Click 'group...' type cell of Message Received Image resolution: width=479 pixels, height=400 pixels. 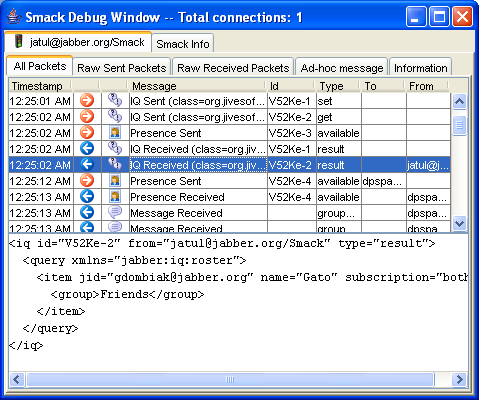(339, 213)
